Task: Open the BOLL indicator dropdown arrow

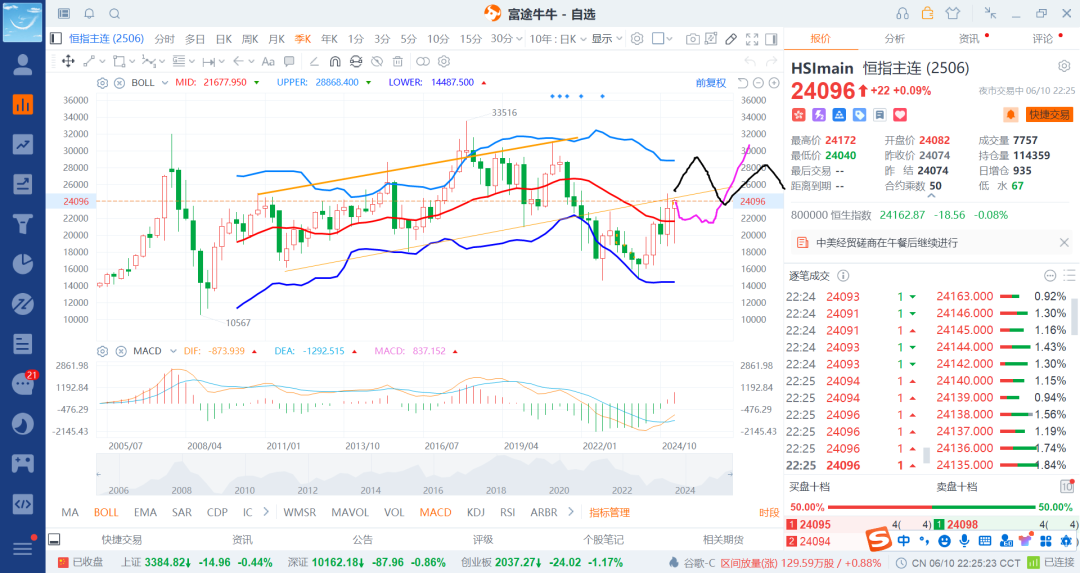Action: [164, 83]
